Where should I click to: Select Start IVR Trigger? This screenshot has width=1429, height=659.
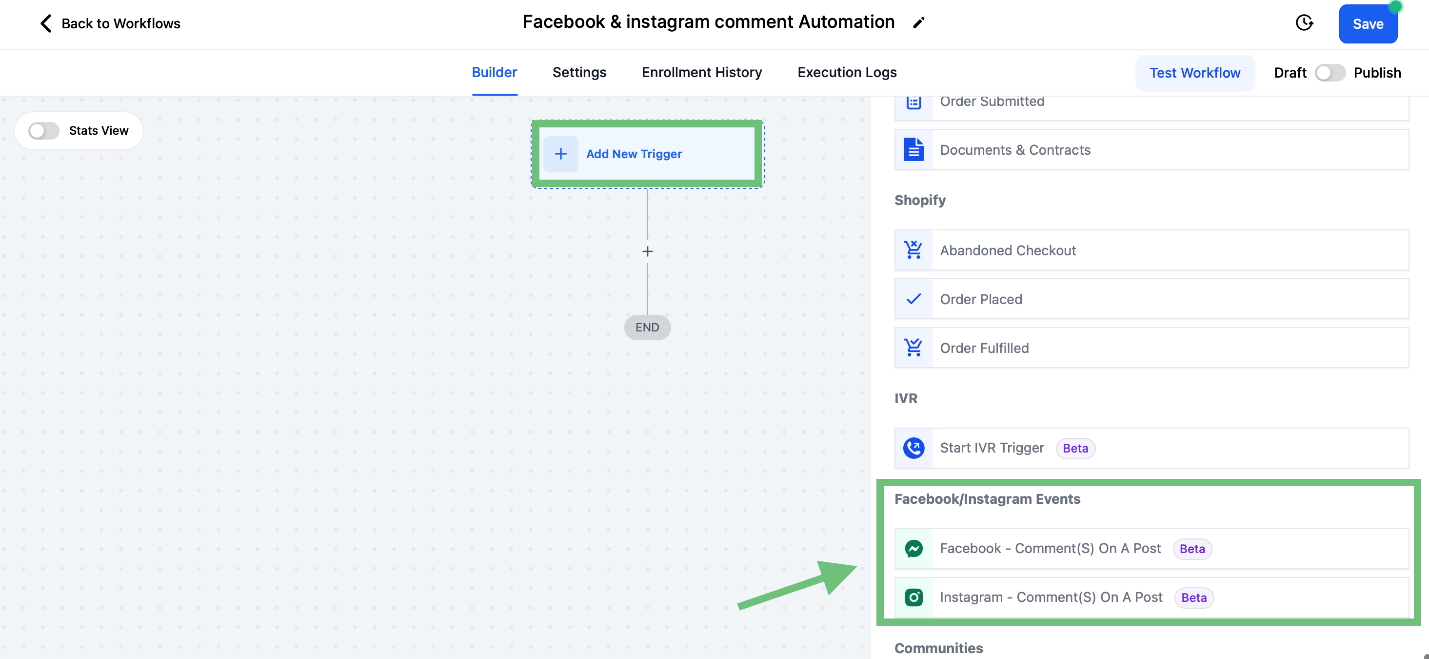1151,448
